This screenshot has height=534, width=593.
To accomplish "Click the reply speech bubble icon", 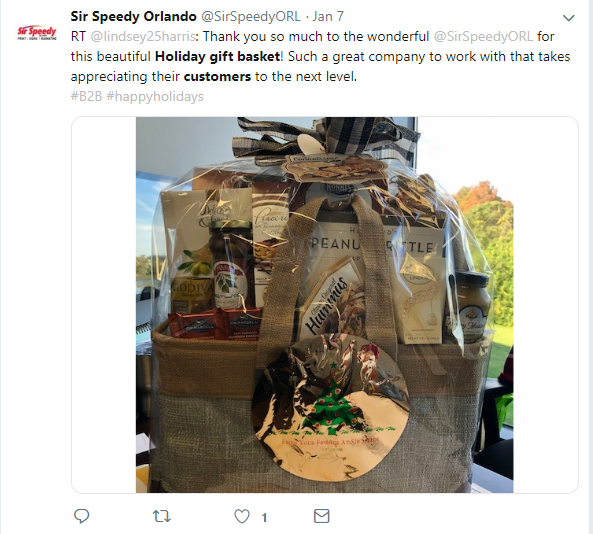I will 81,516.
